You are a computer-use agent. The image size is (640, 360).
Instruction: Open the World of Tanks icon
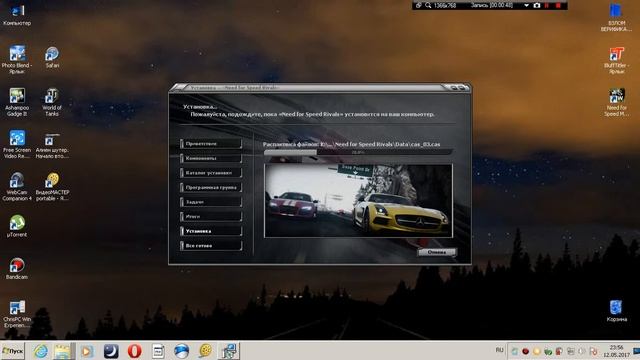[x=52, y=102]
